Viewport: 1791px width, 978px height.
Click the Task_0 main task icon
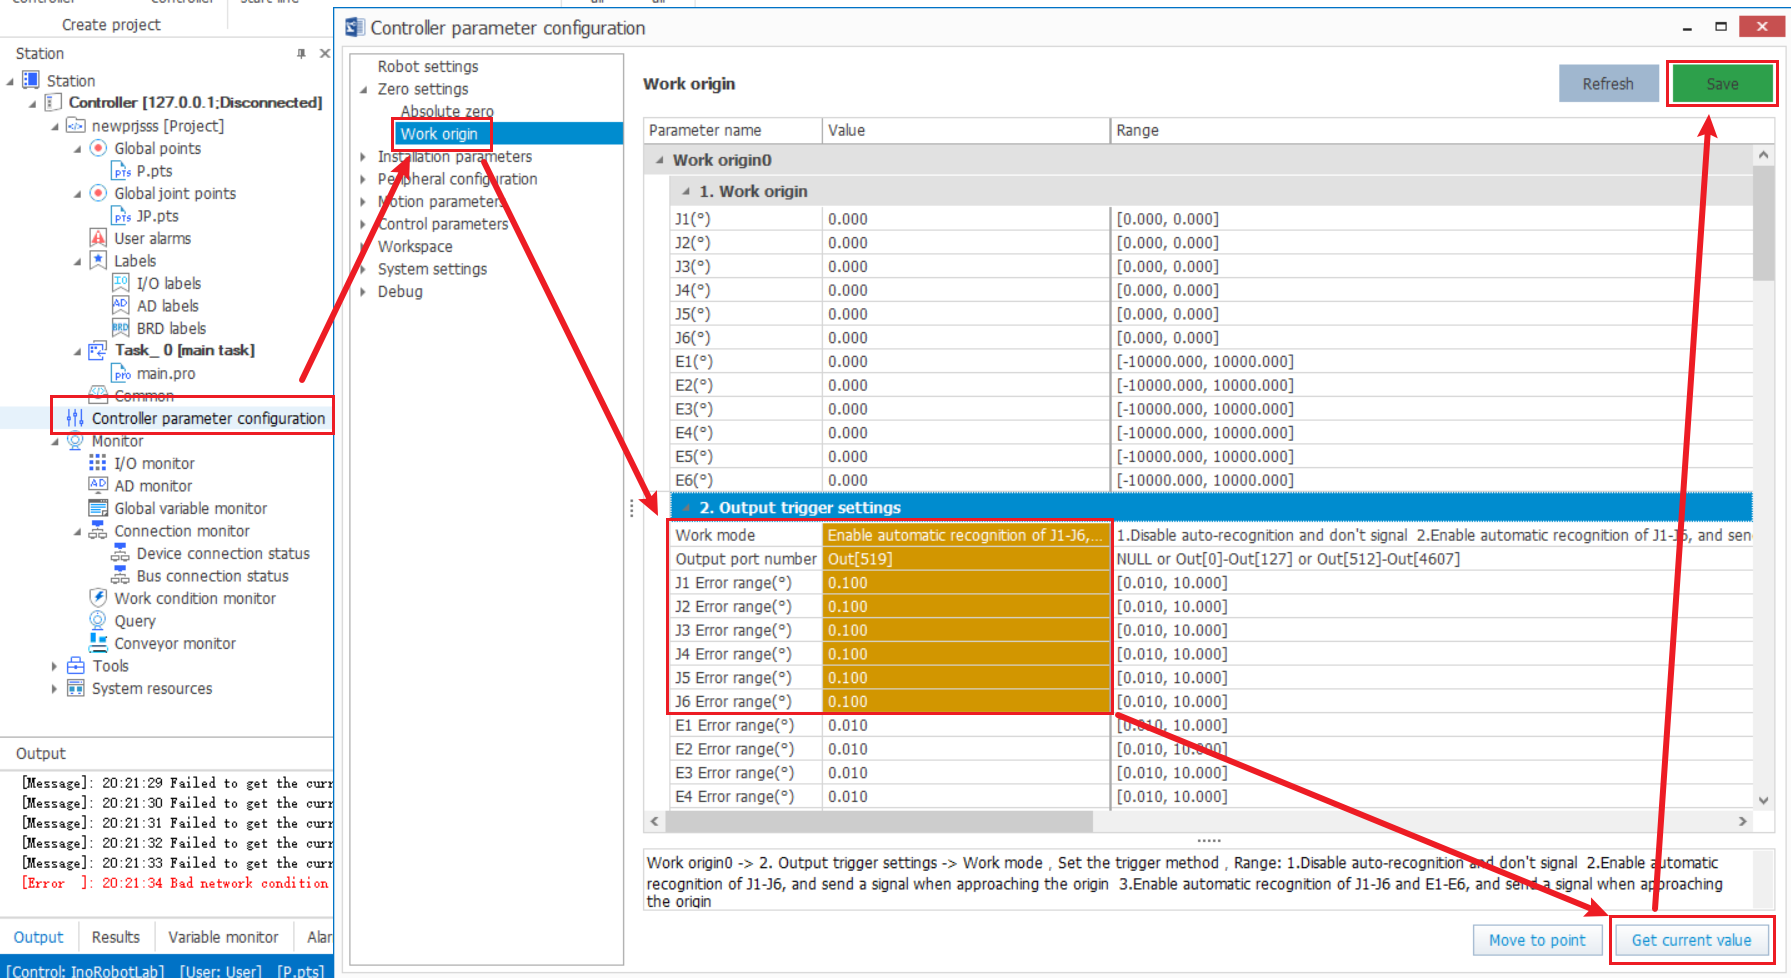[98, 350]
